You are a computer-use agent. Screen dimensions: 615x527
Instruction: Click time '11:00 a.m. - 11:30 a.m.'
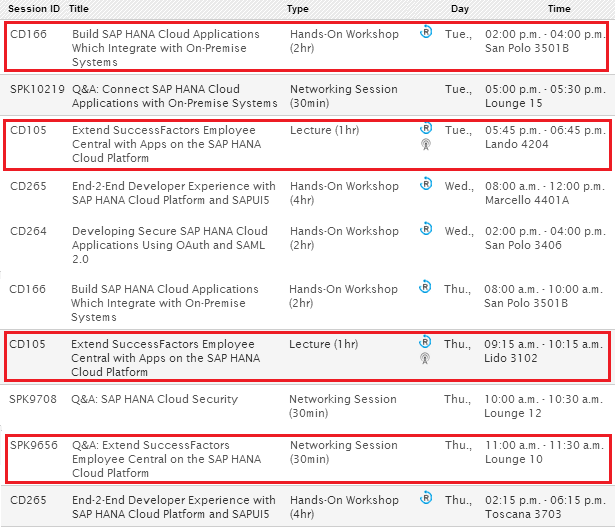click(x=545, y=445)
